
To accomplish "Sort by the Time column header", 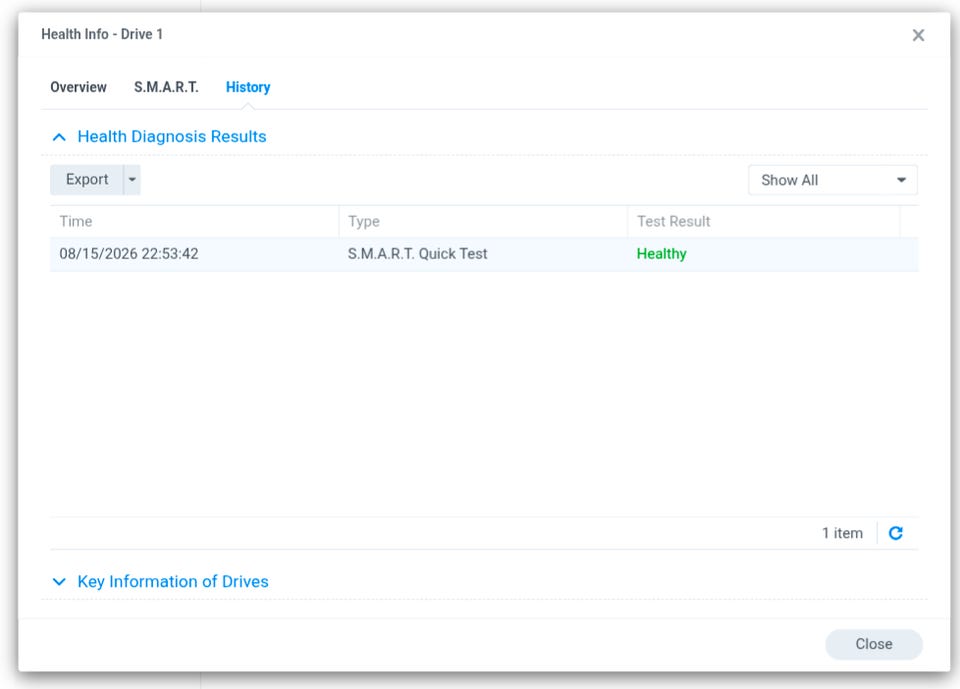I will 195,221.
